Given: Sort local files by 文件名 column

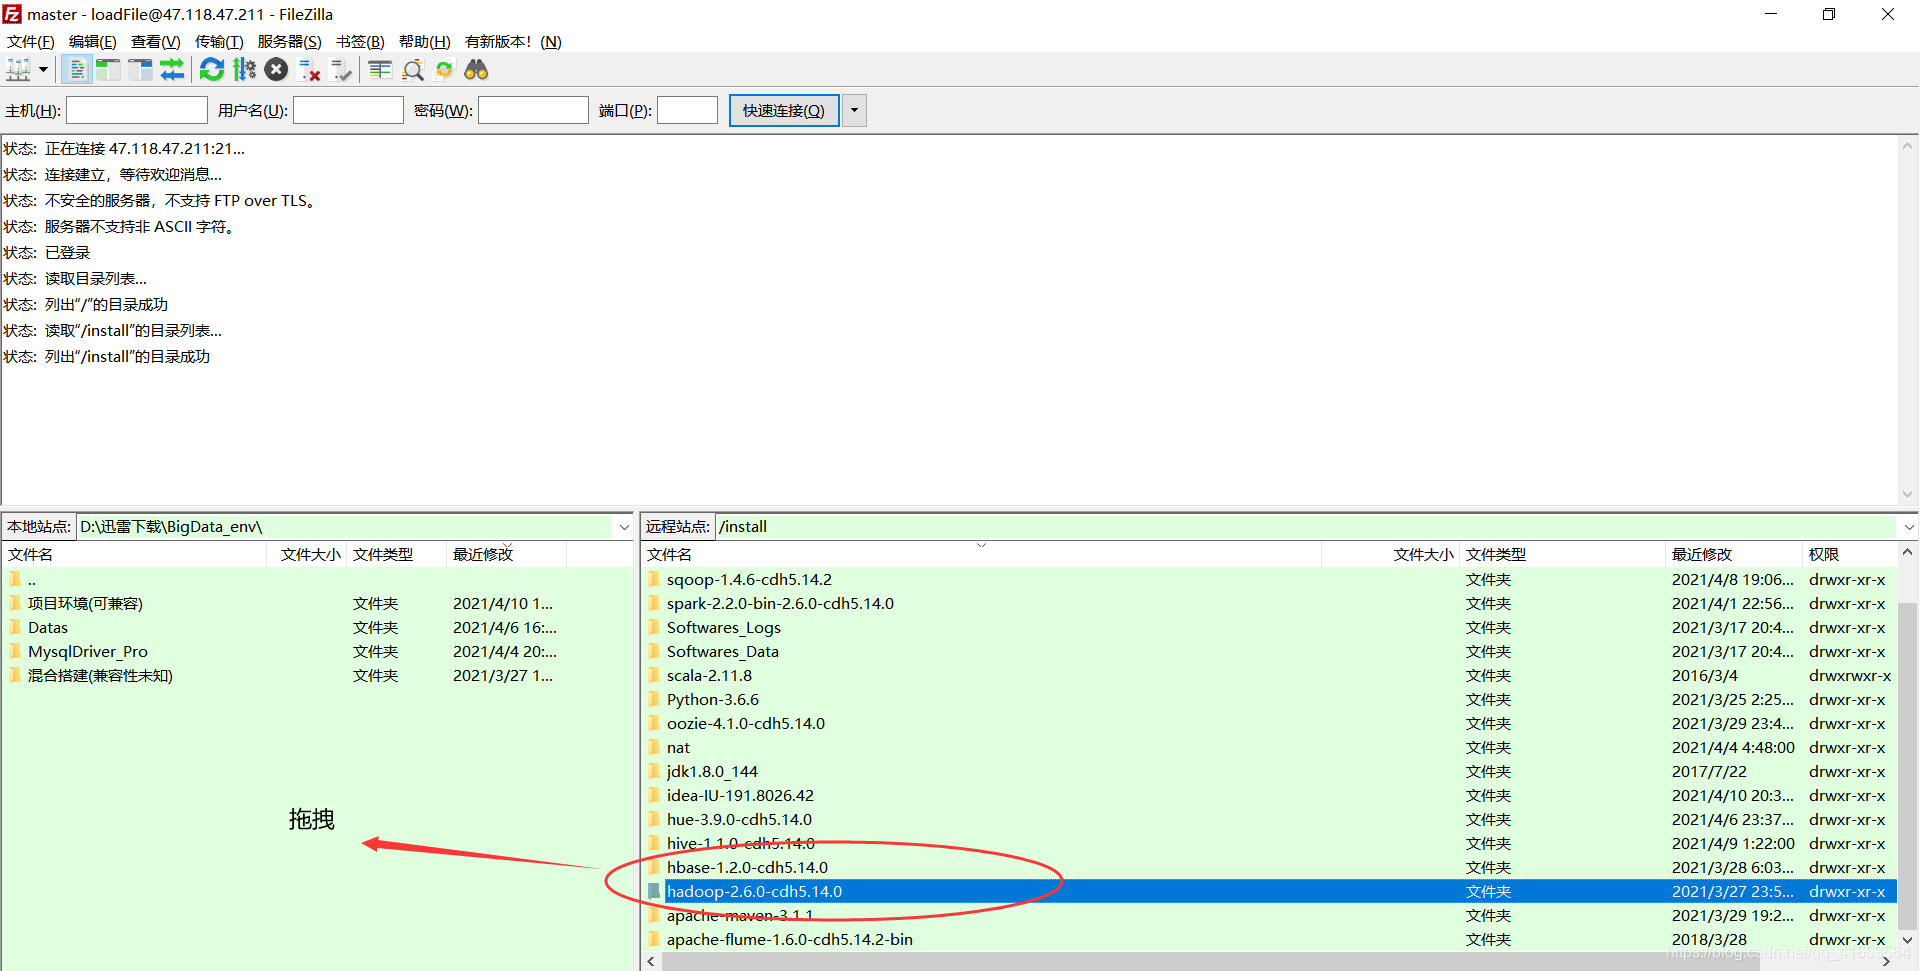Looking at the screenshot, I should 135,554.
